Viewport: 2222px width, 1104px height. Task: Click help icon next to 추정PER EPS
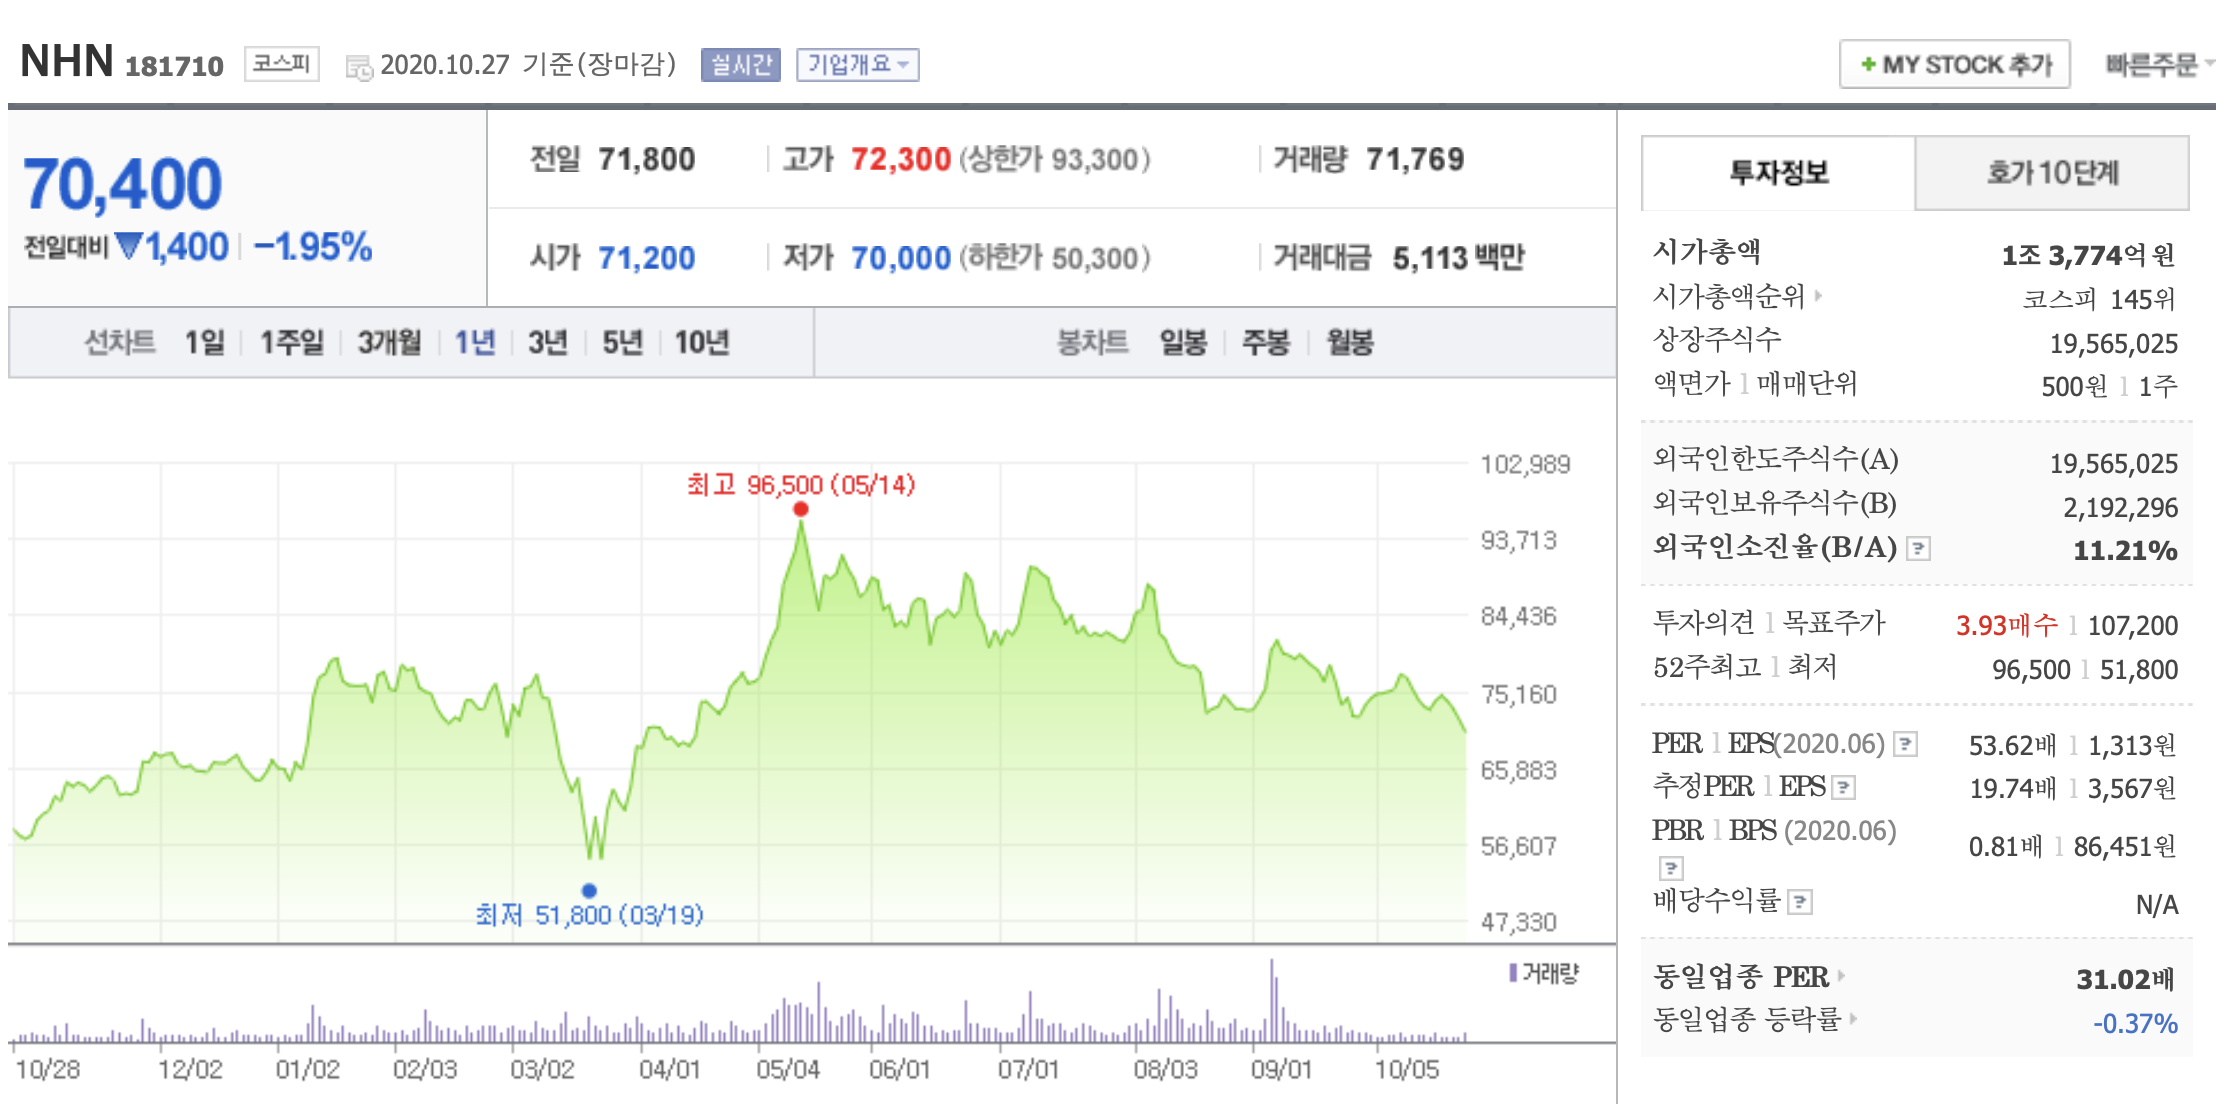1843,788
